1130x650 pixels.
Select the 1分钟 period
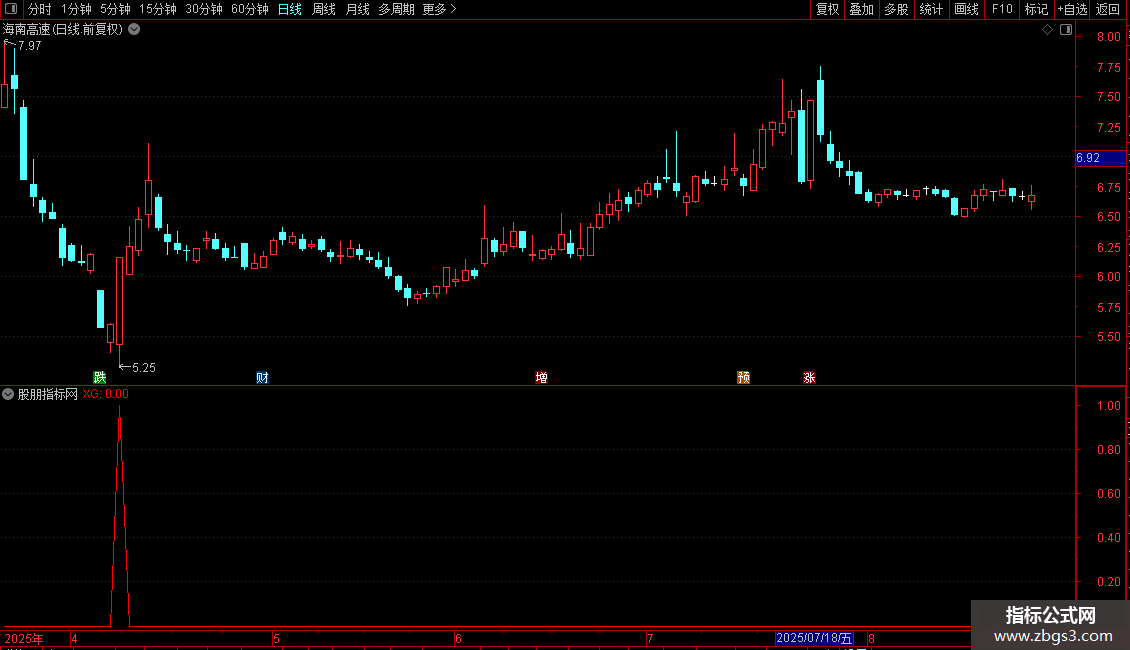pos(76,9)
